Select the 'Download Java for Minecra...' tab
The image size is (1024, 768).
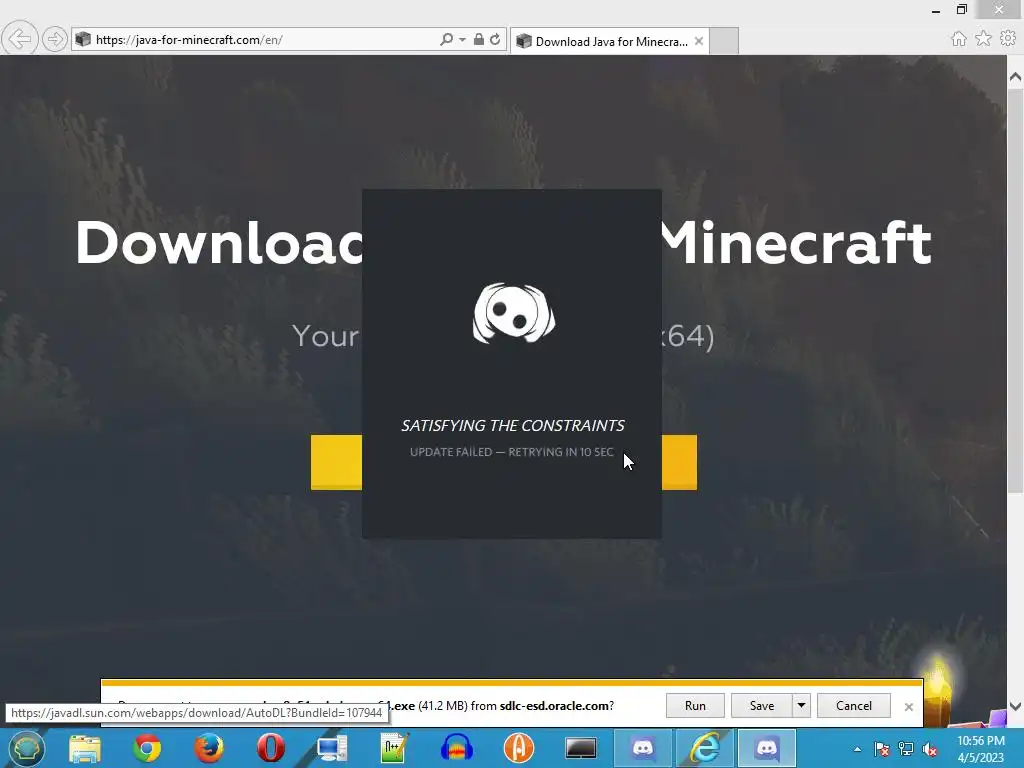[x=610, y=41]
